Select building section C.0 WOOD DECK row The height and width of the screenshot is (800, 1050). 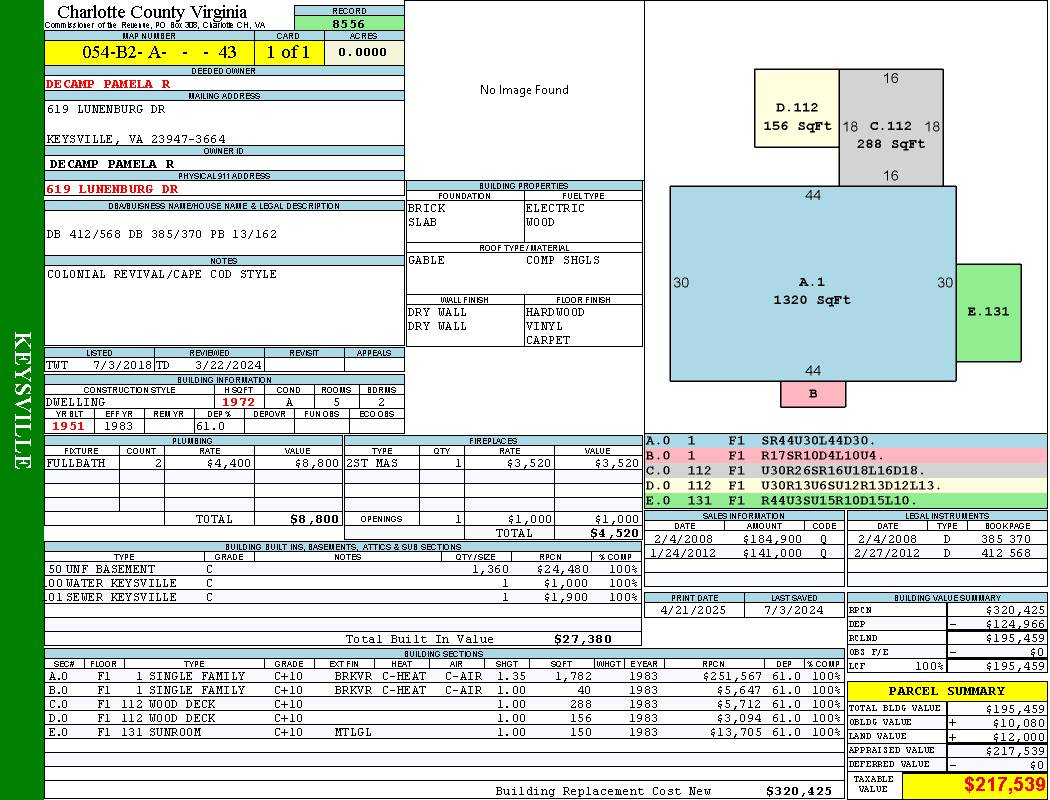tap(445, 704)
